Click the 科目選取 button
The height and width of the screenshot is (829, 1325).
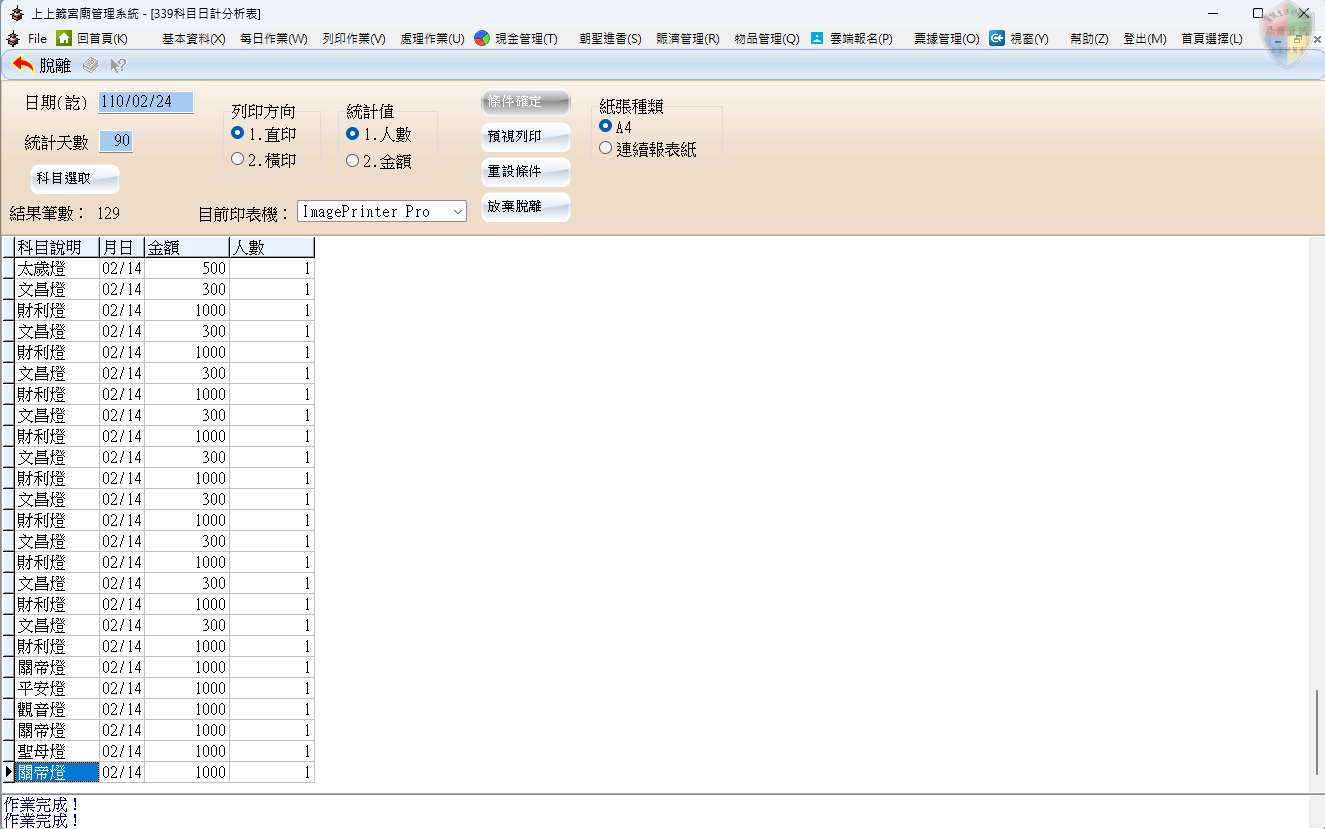coord(75,178)
